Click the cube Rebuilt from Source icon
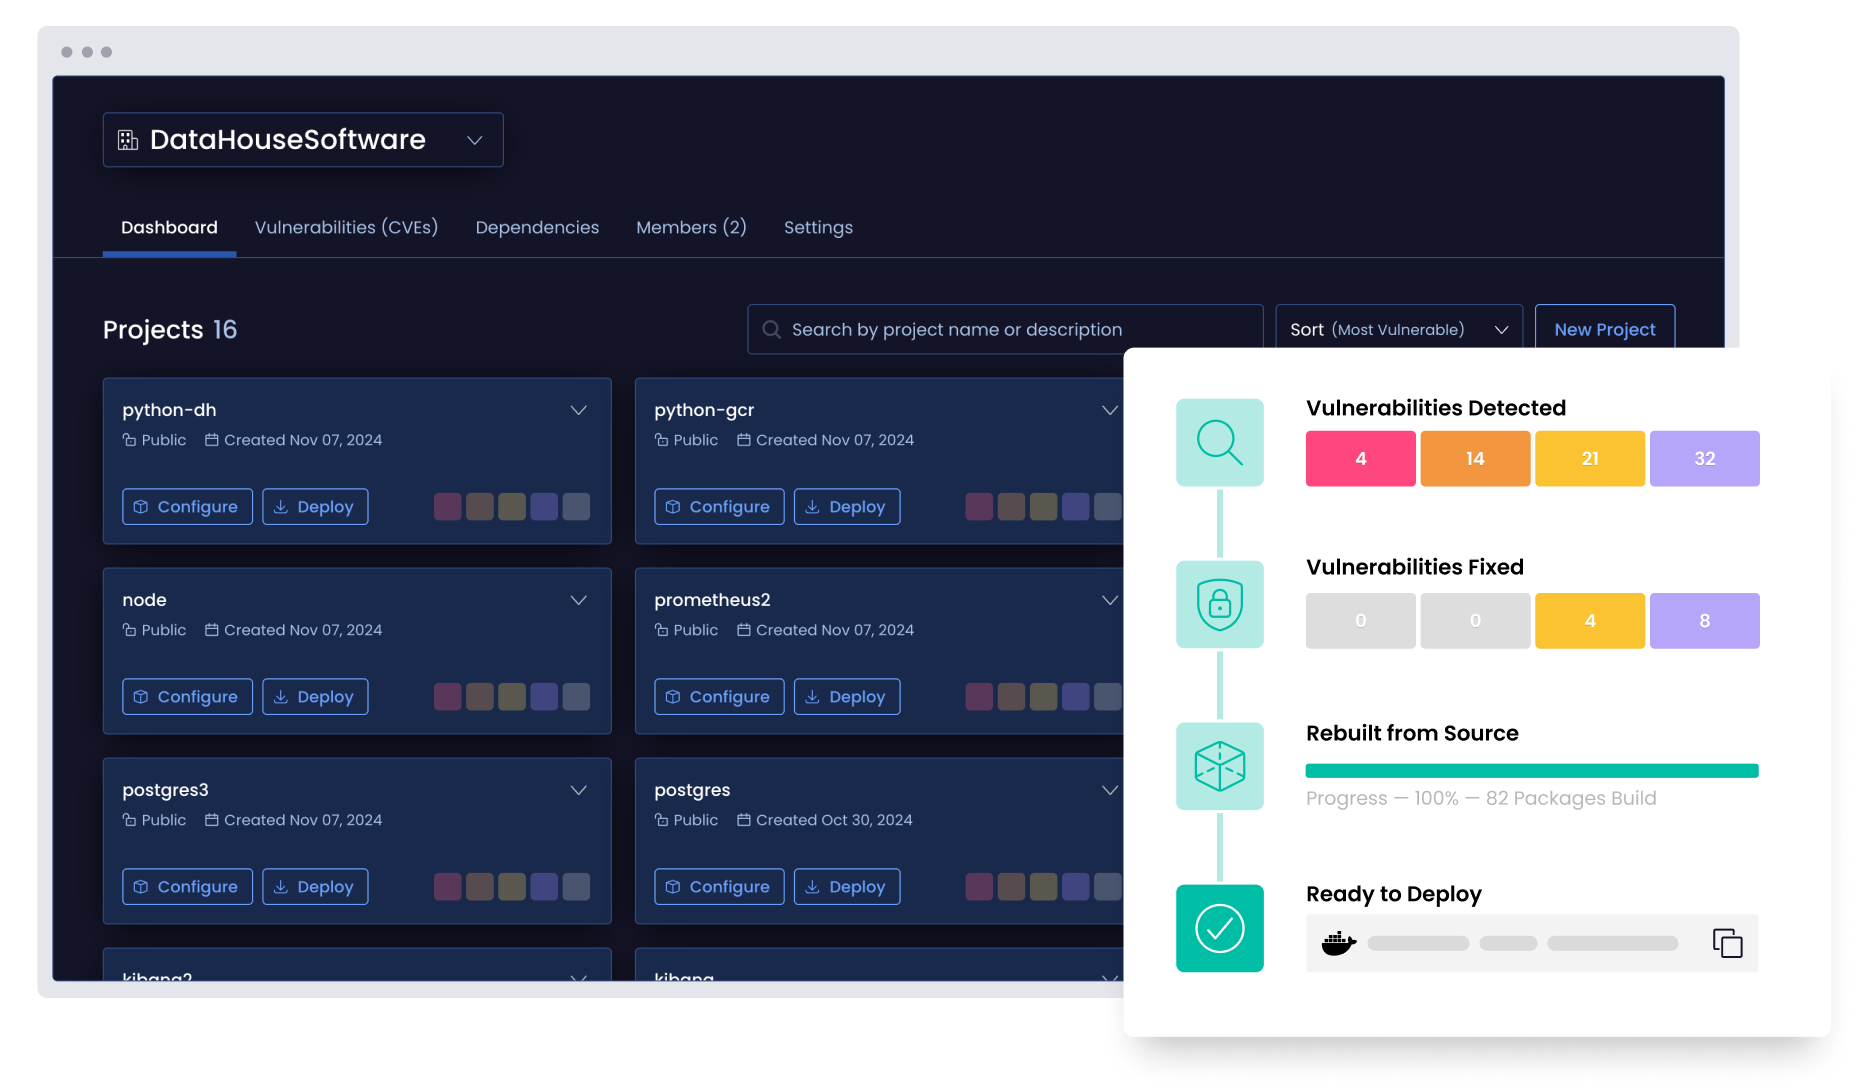 [x=1219, y=766]
